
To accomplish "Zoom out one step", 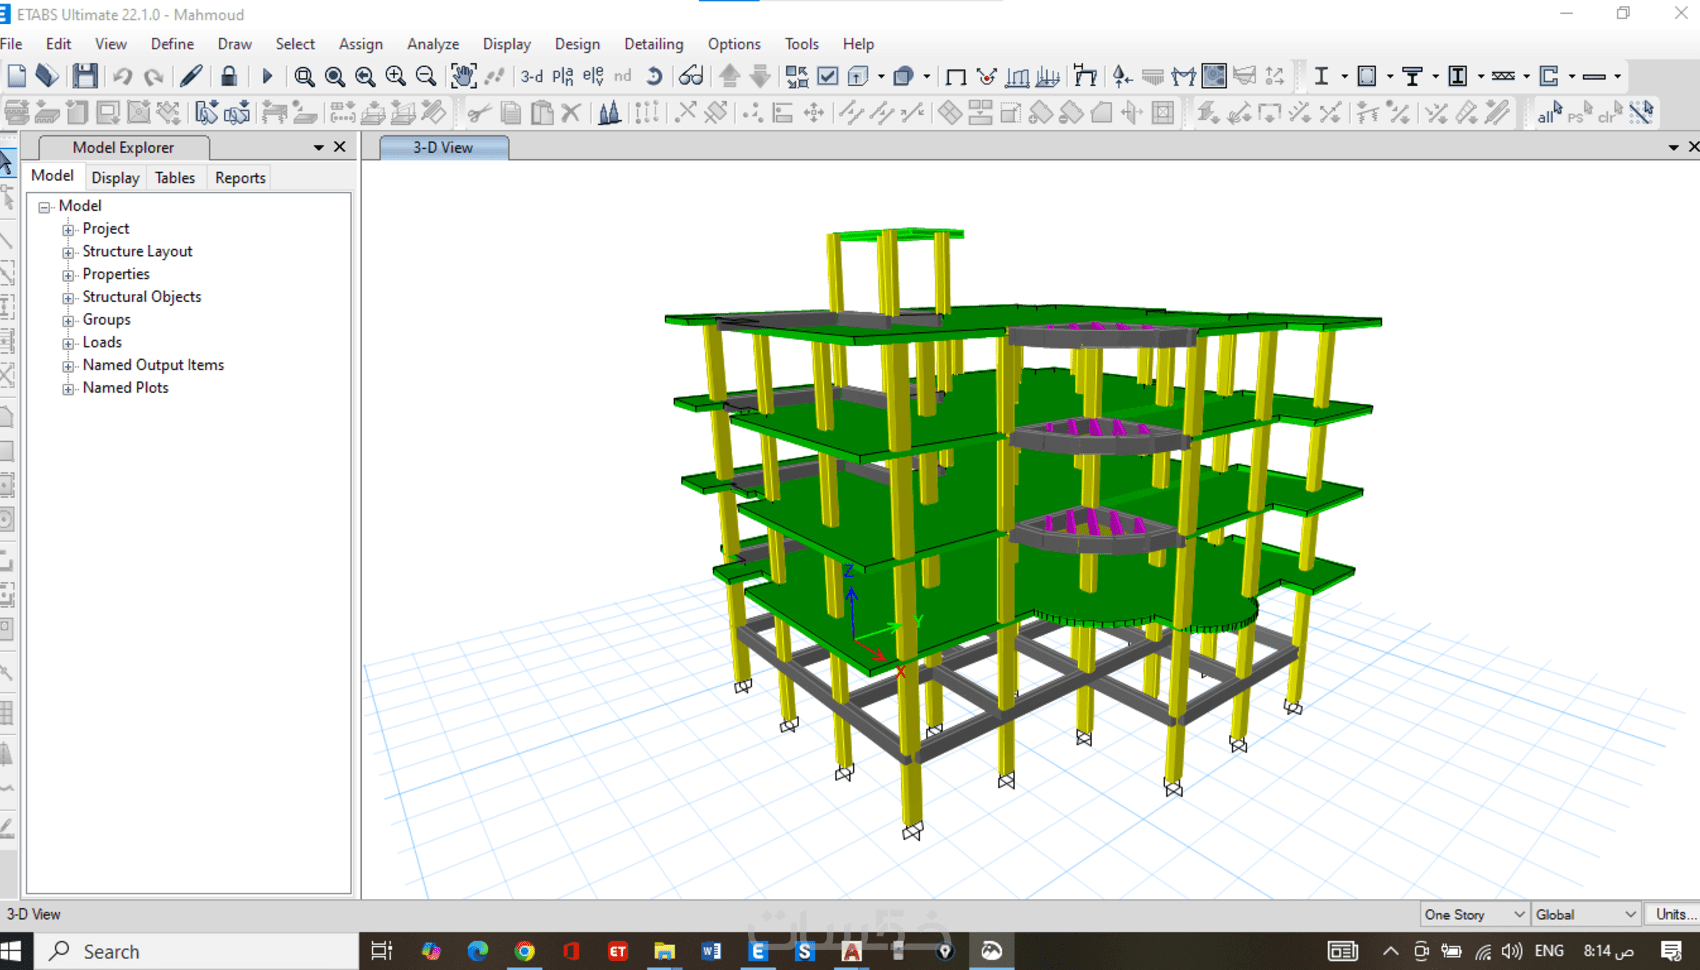I will pos(426,76).
